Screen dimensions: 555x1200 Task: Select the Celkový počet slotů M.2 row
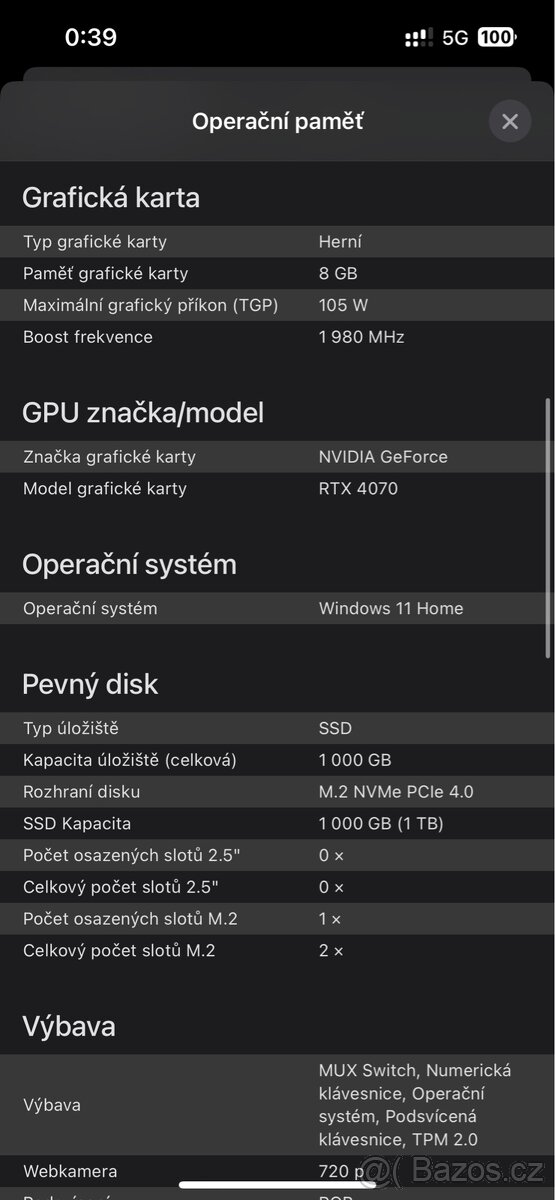pos(277,951)
